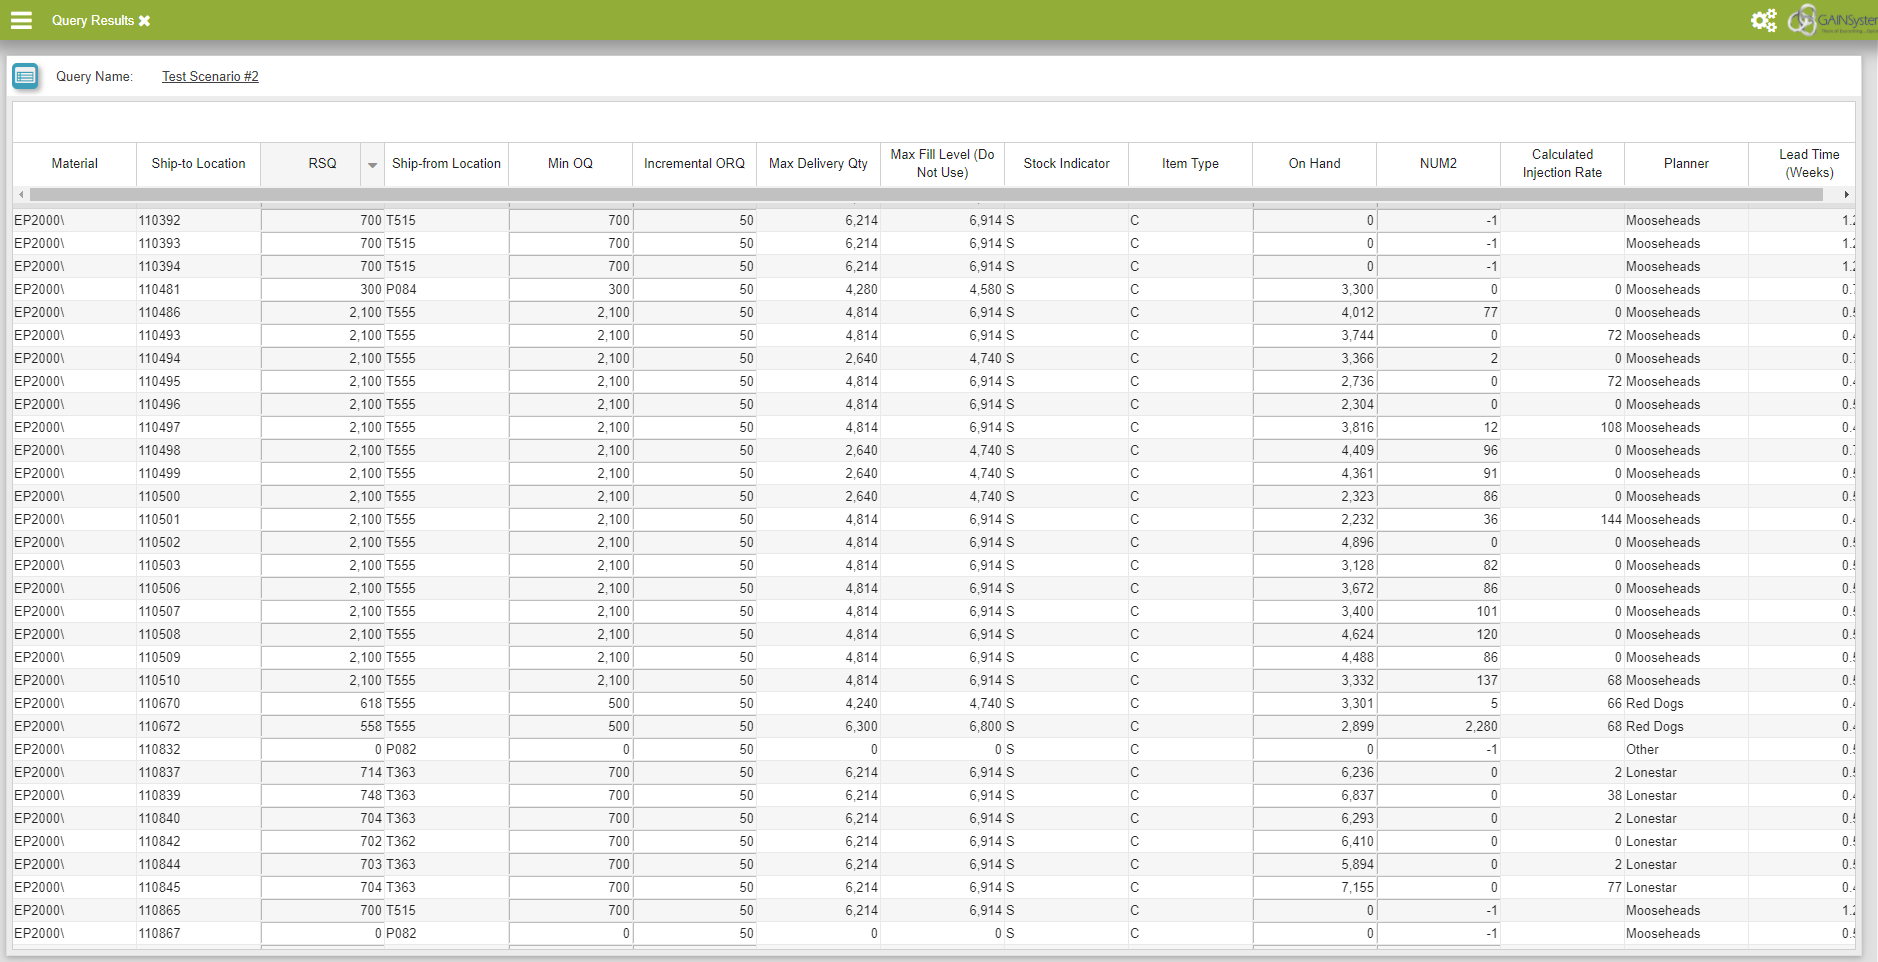Select the row for Ship-to Location 110670
1878x962 pixels.
160,704
